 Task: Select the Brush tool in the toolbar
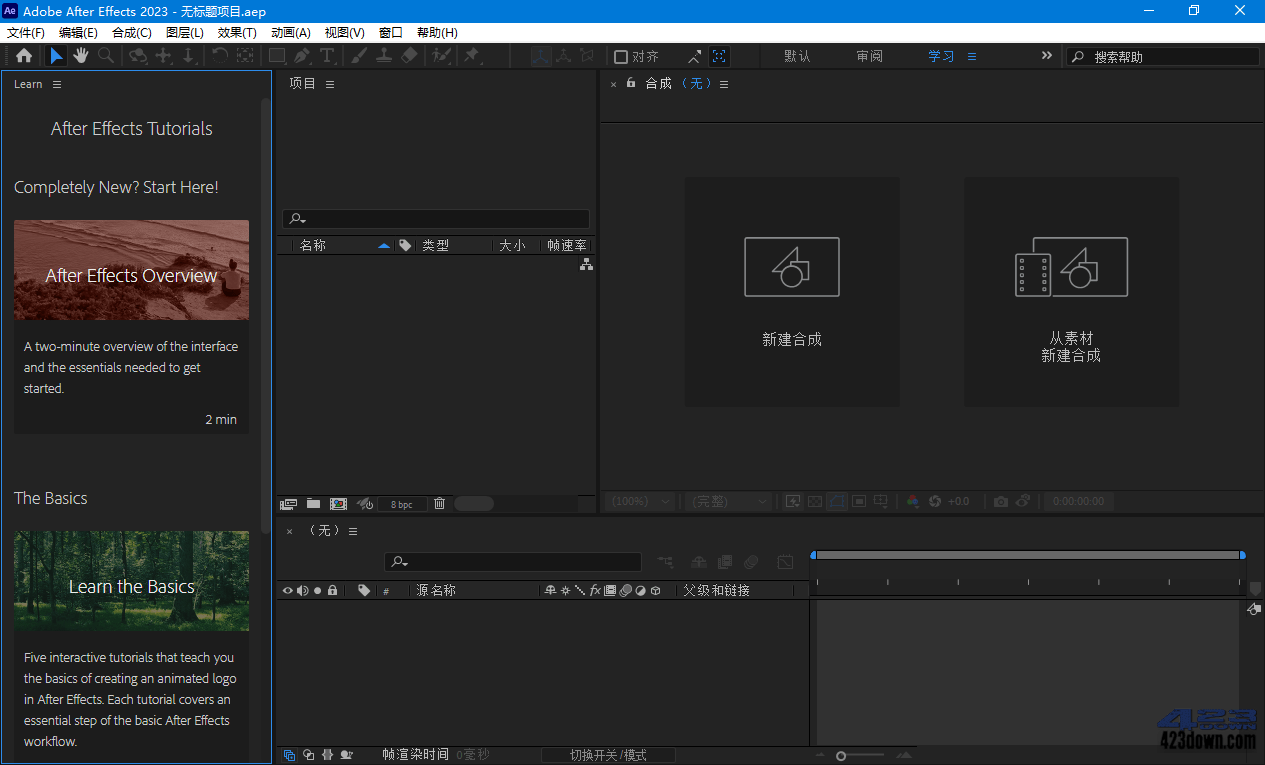(358, 56)
